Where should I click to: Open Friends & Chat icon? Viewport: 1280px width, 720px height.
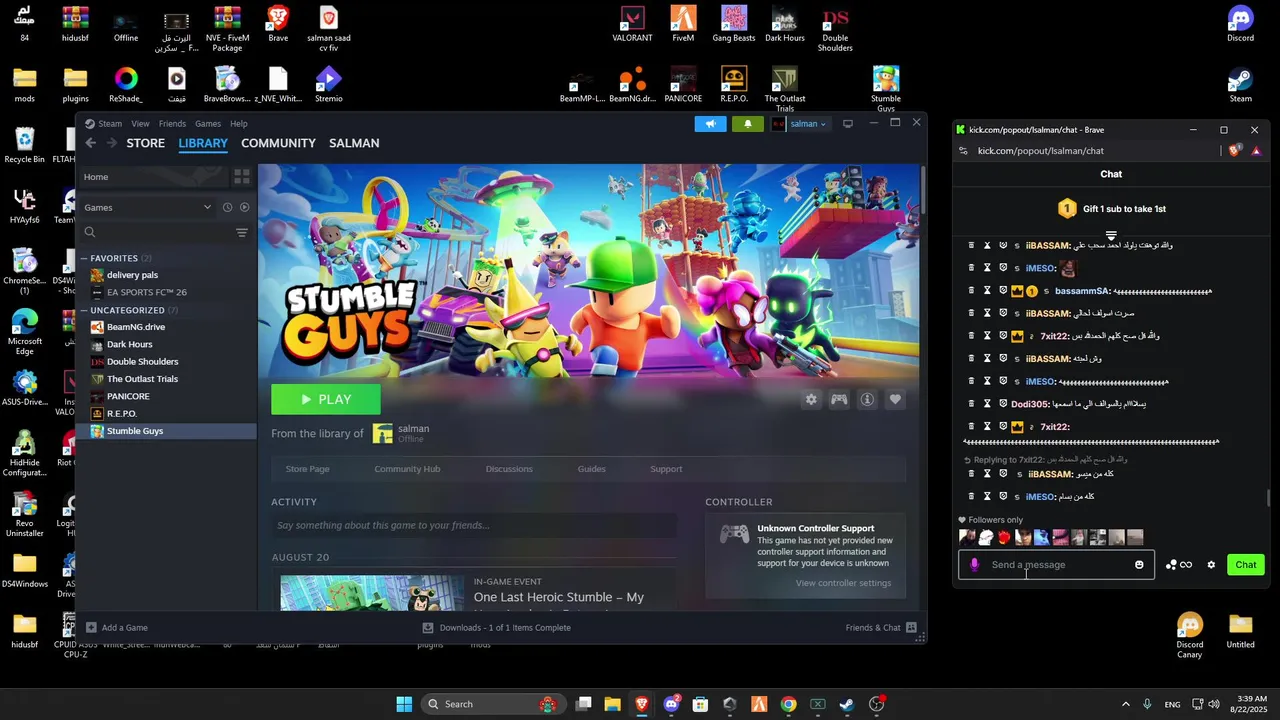tap(911, 627)
